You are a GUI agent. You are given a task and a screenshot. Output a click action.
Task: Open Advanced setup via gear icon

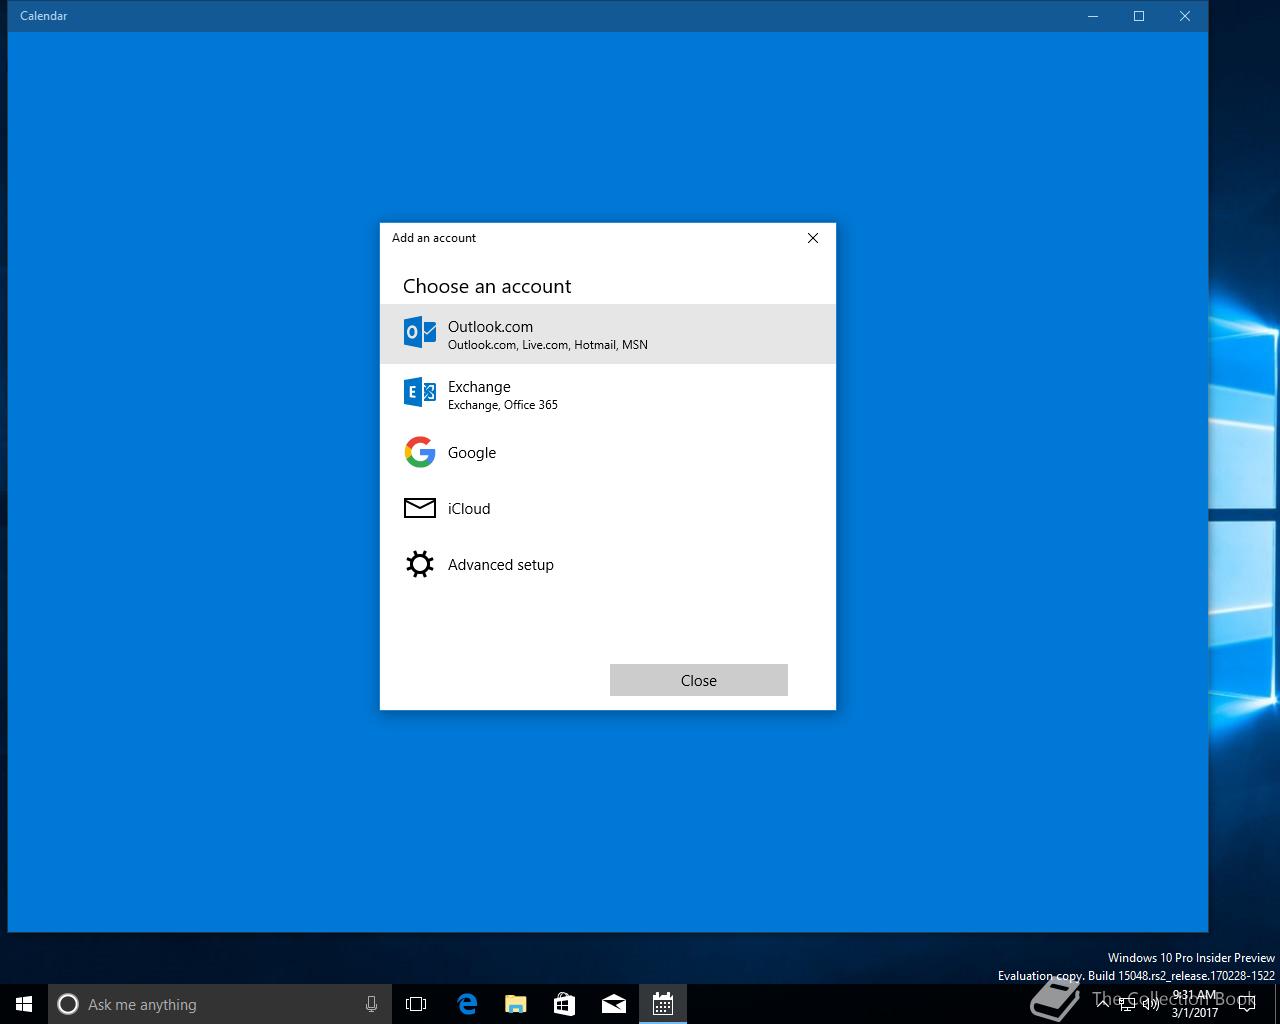click(420, 564)
